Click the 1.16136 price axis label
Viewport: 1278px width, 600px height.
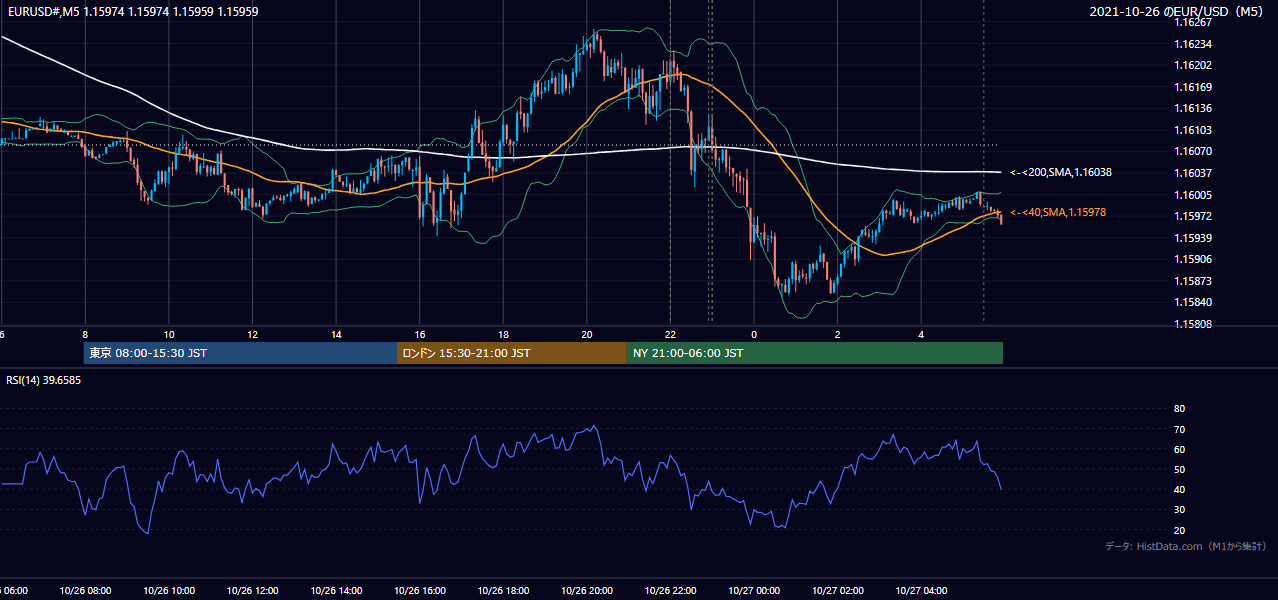[1192, 108]
